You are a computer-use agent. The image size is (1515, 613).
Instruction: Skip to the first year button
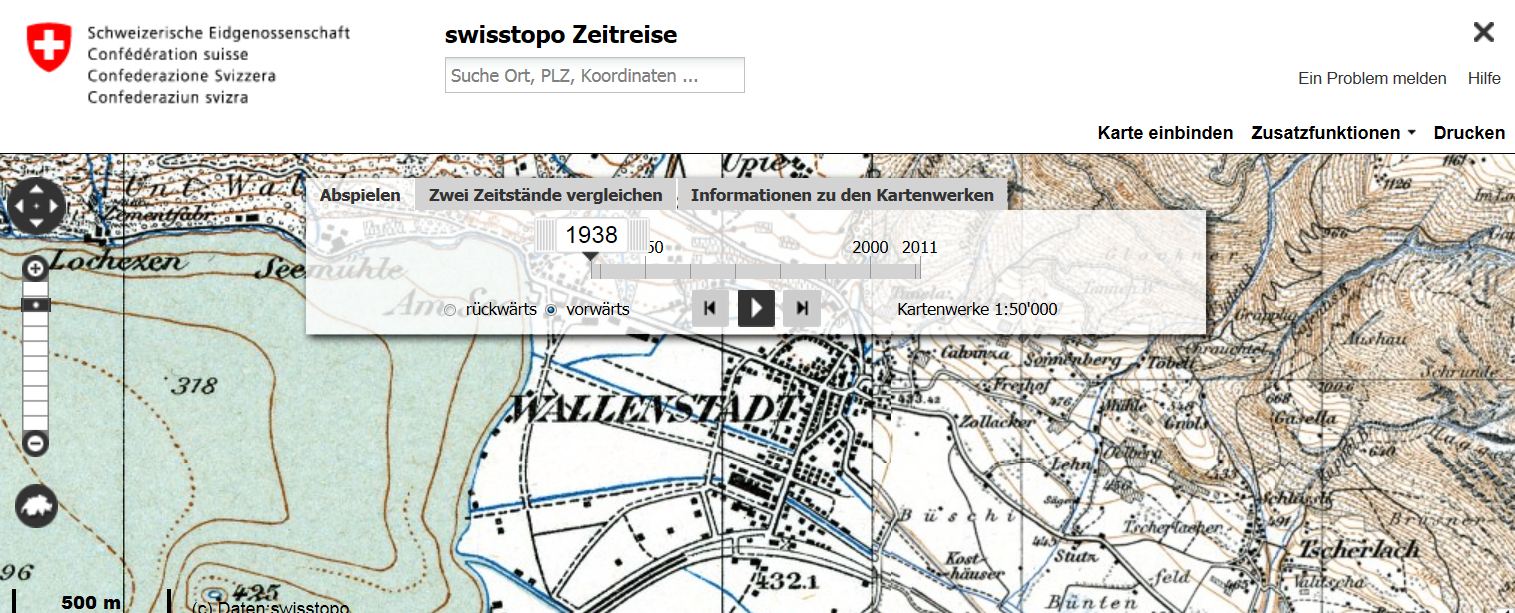tap(710, 309)
